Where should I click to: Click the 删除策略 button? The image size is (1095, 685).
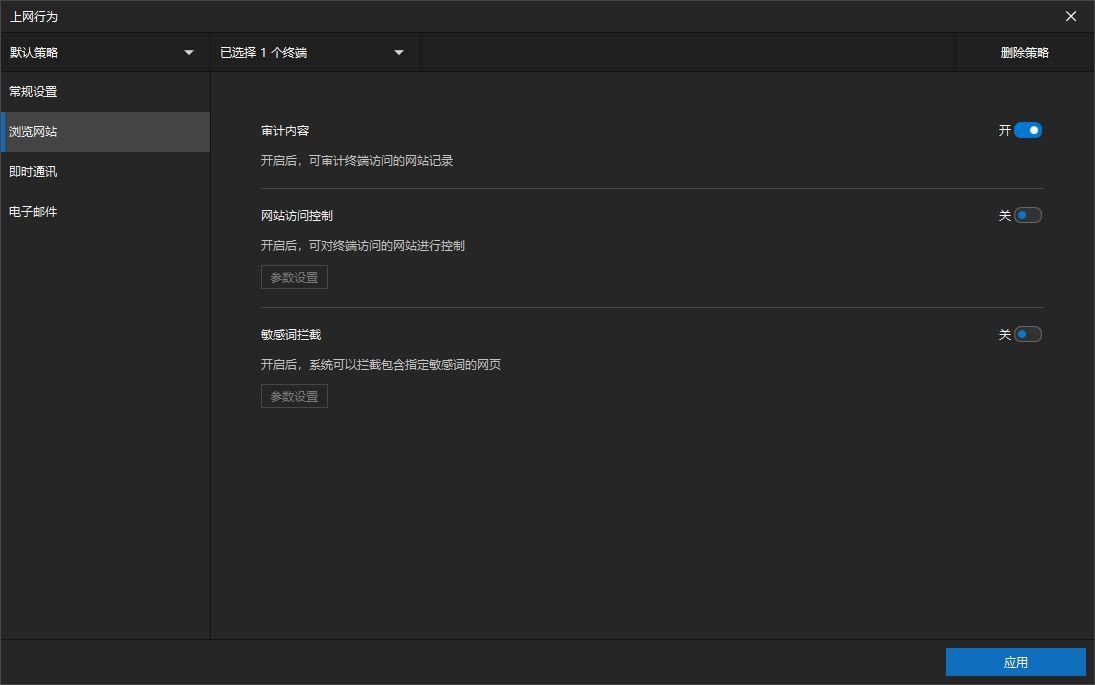tap(1024, 52)
